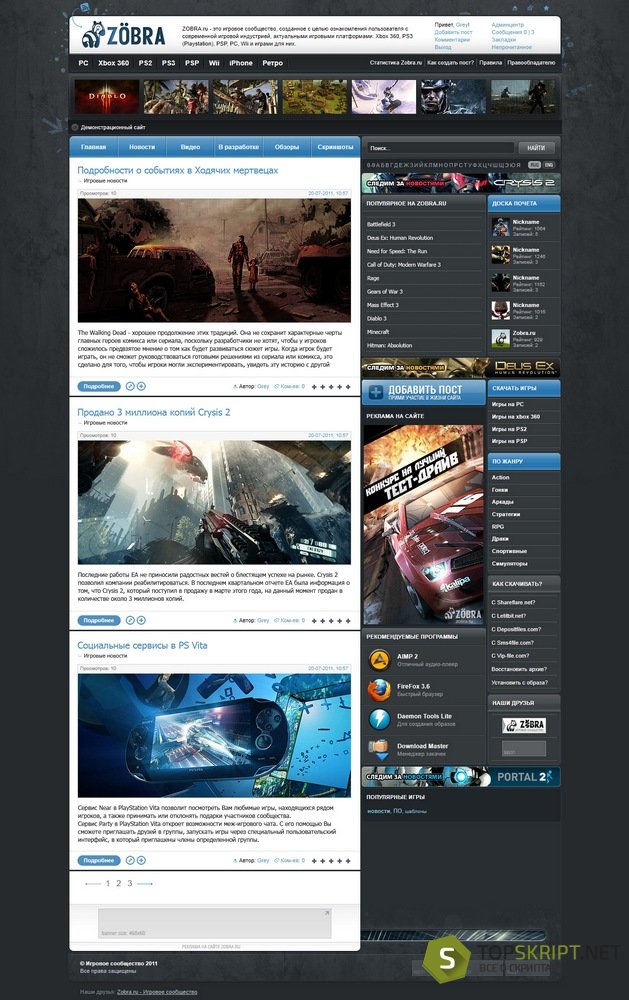Screen dimensions: 629x1000
Task: Open the Правообладателю link
Action: click(531, 62)
